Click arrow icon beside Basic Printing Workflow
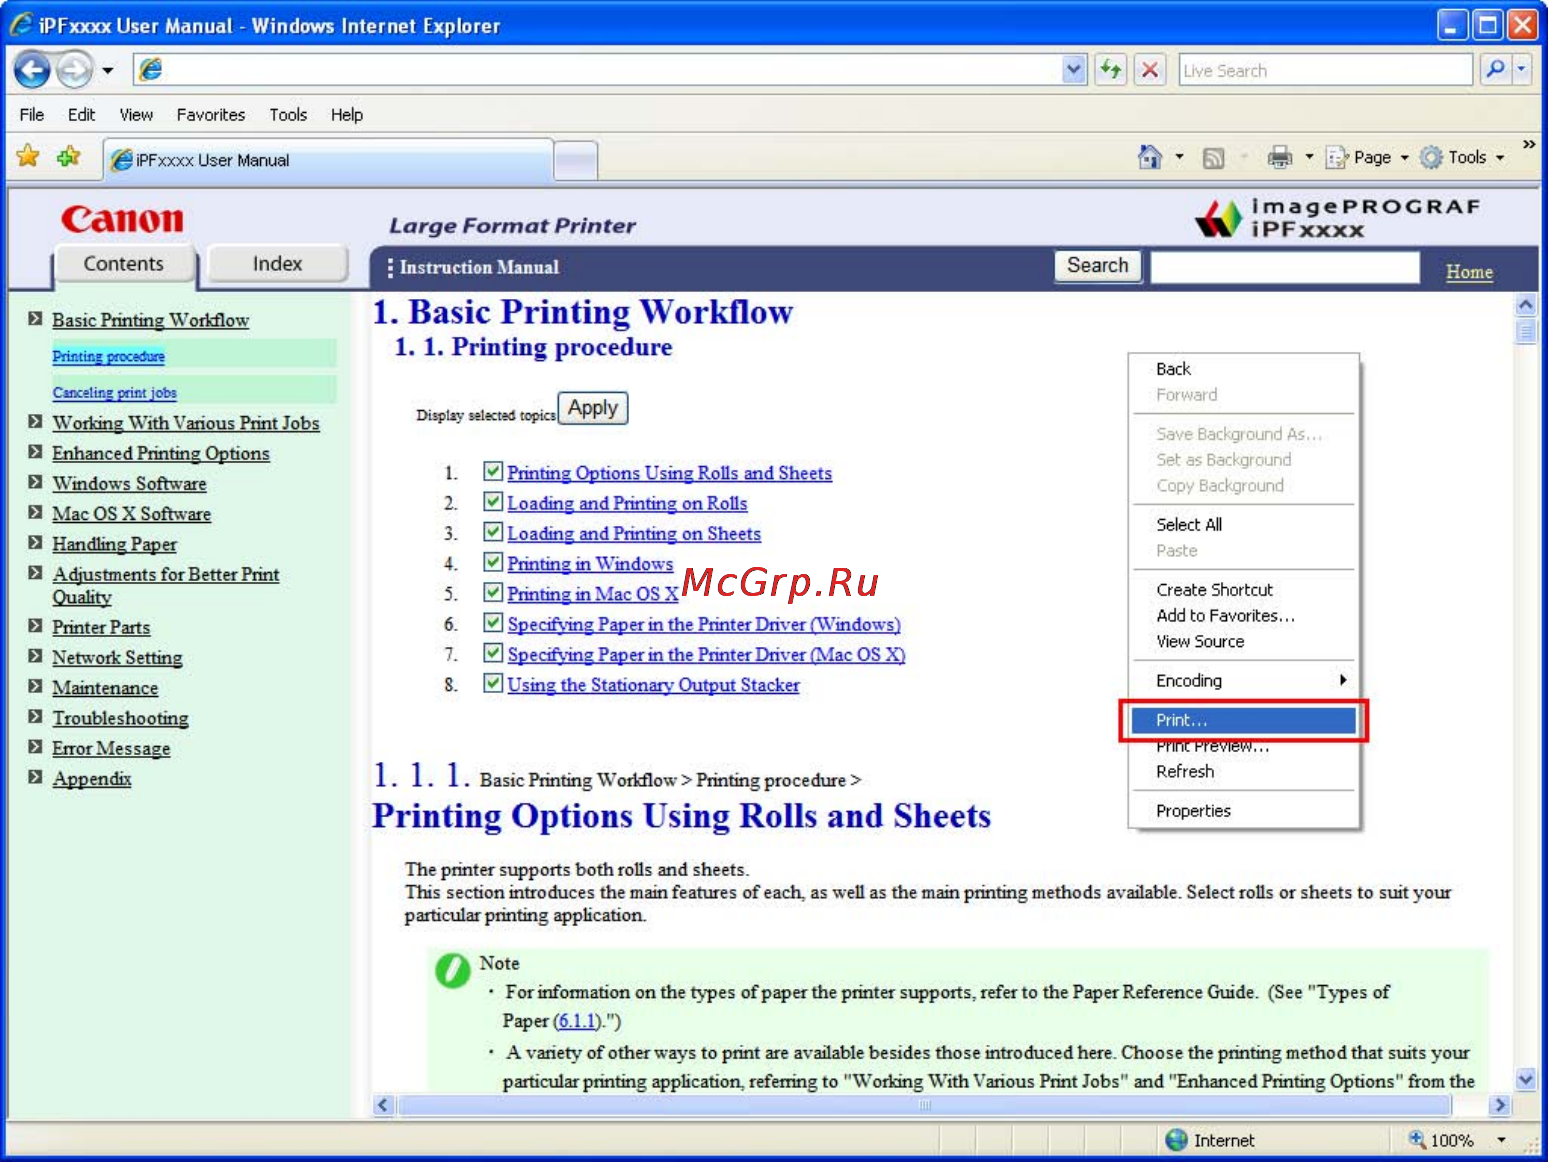This screenshot has height=1162, width=1548. click(35, 319)
